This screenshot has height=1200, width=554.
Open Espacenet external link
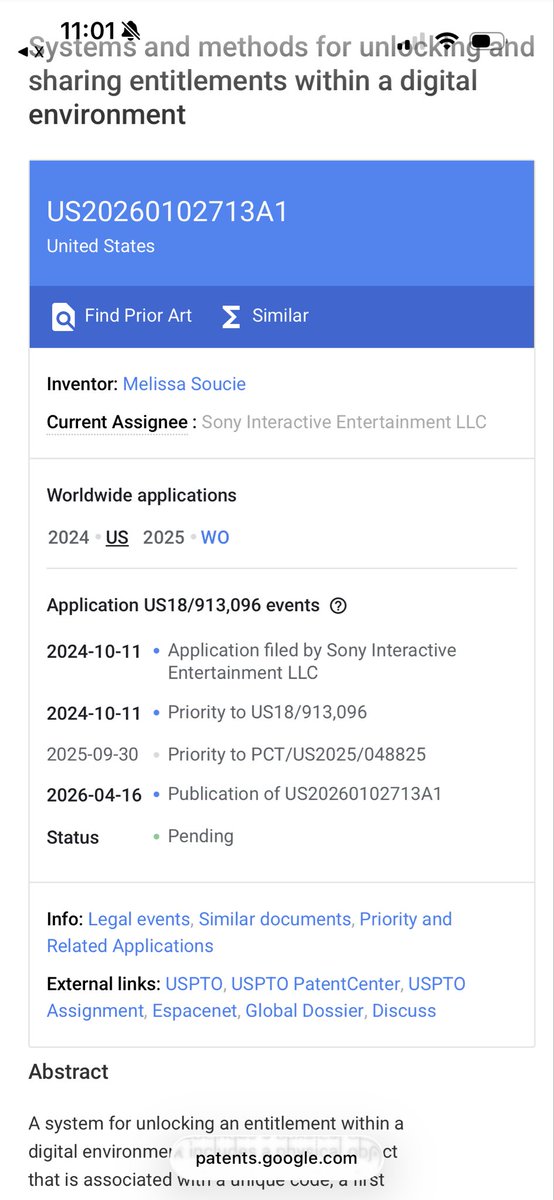tap(195, 1011)
